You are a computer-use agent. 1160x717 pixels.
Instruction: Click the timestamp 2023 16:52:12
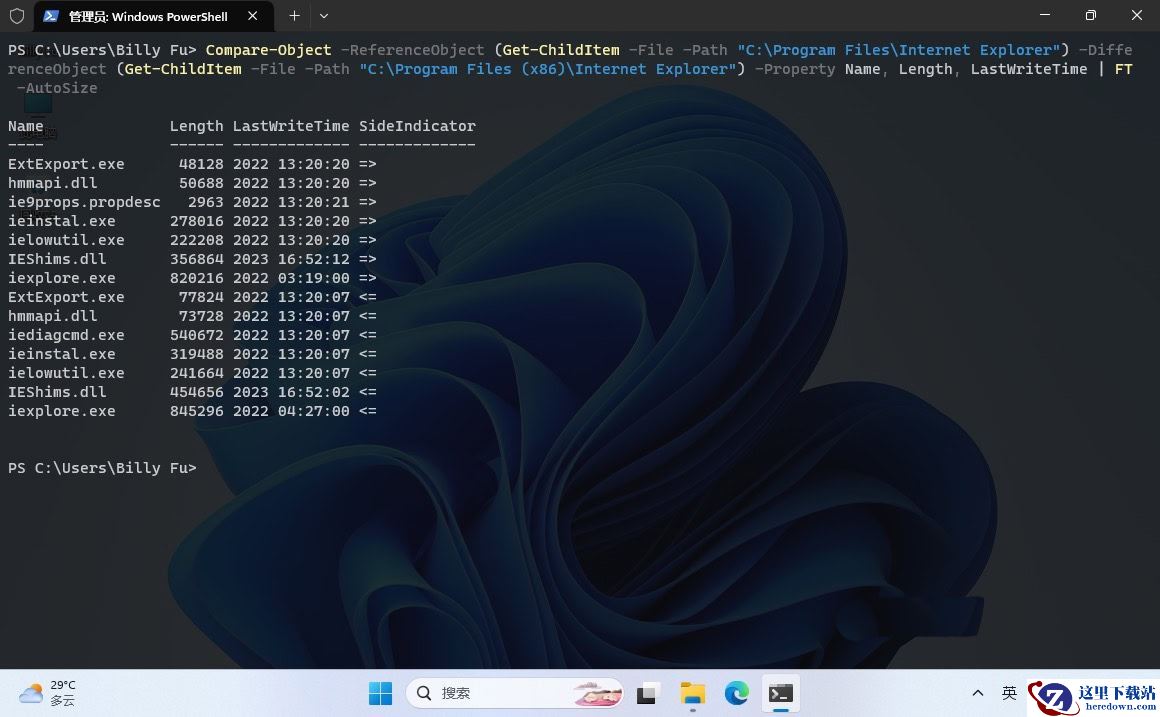coord(291,259)
